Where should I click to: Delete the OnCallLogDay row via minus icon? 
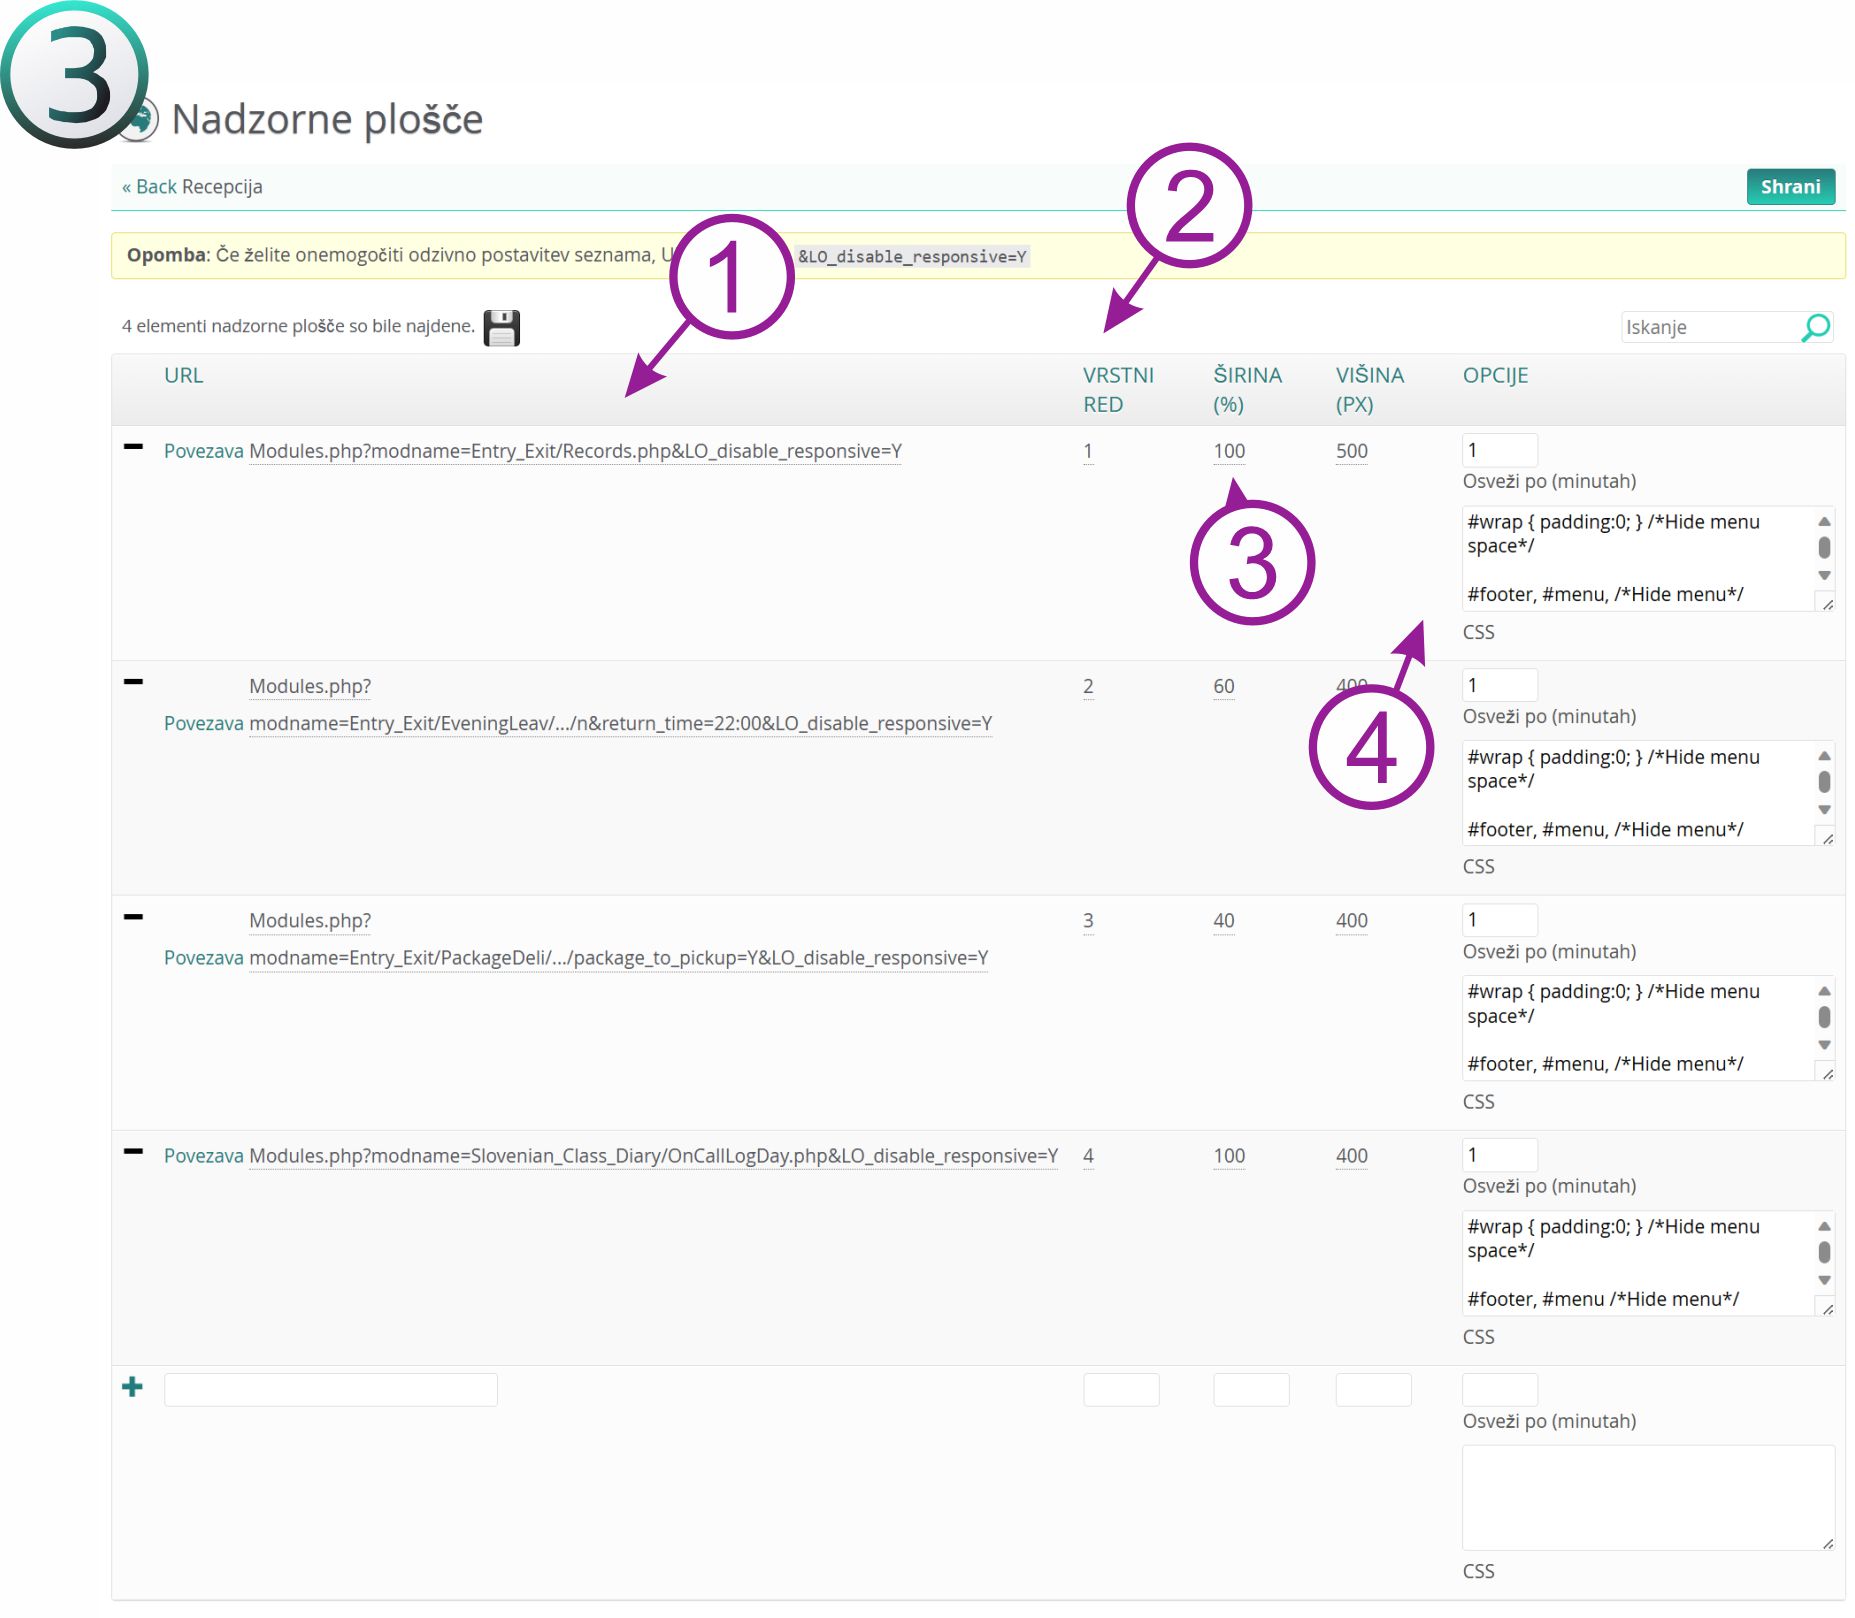[x=133, y=1152]
